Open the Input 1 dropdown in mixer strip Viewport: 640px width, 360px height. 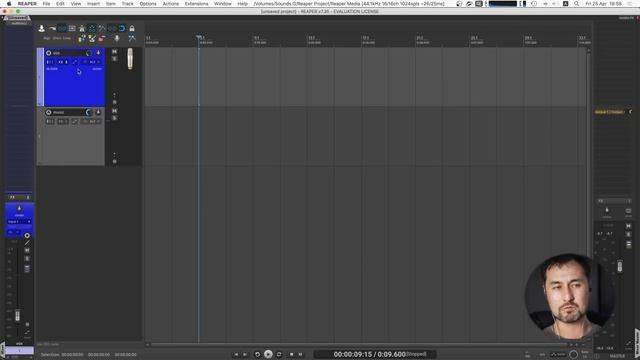[19, 222]
